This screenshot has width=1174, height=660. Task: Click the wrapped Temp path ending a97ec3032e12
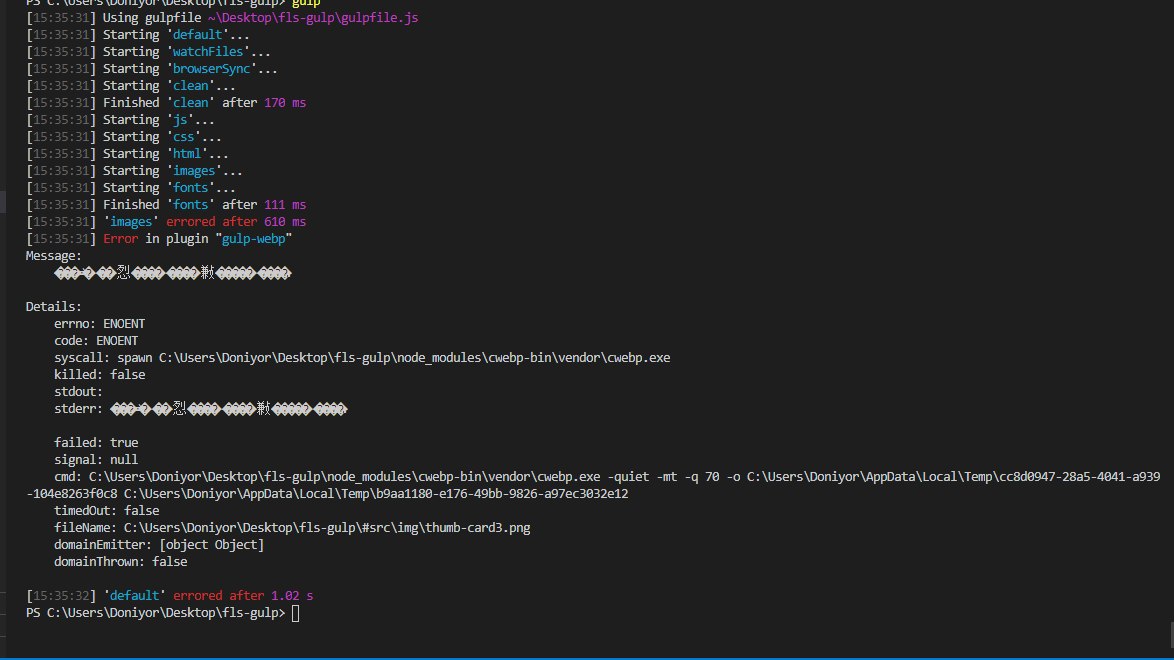(x=376, y=494)
